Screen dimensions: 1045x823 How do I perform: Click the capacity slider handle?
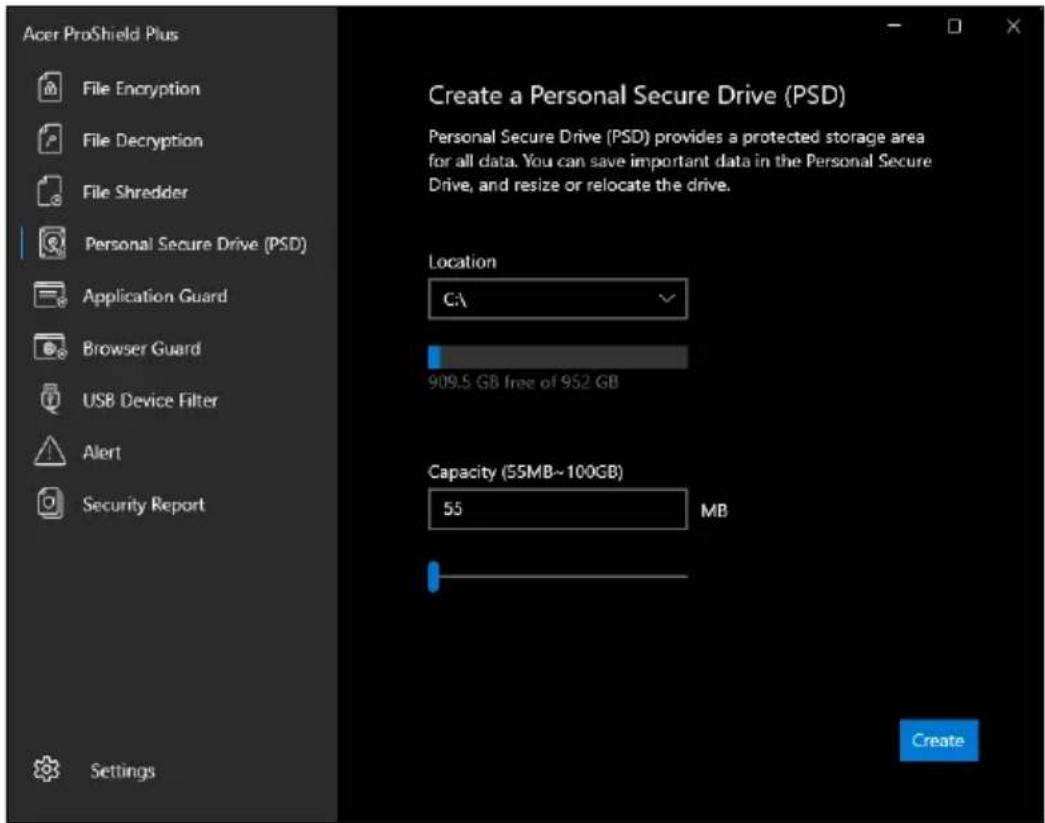(434, 576)
